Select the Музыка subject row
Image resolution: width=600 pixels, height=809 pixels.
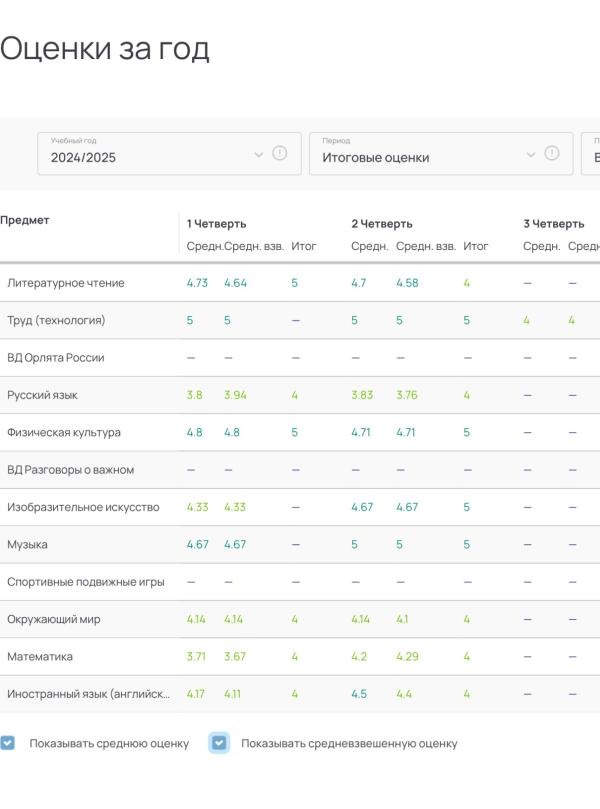[x=300, y=544]
